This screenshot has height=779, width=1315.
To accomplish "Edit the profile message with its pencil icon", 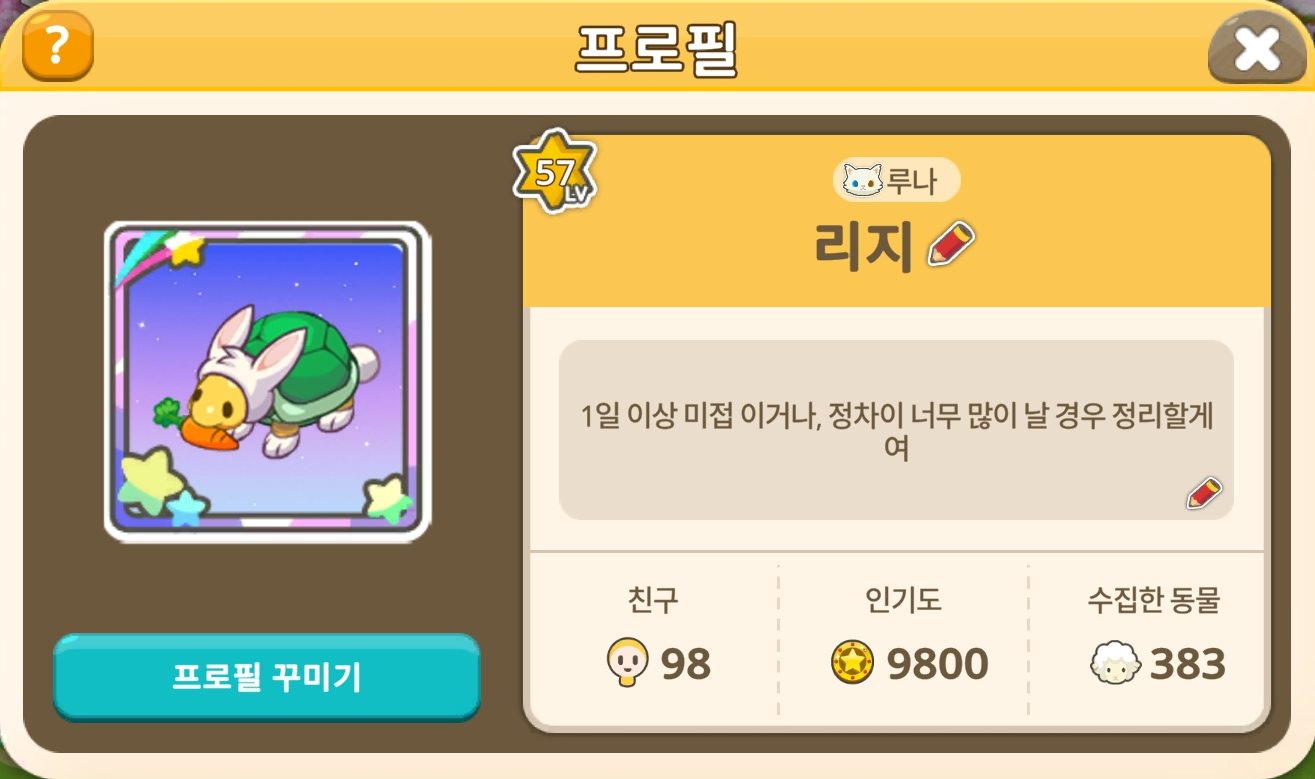I will 1204,493.
